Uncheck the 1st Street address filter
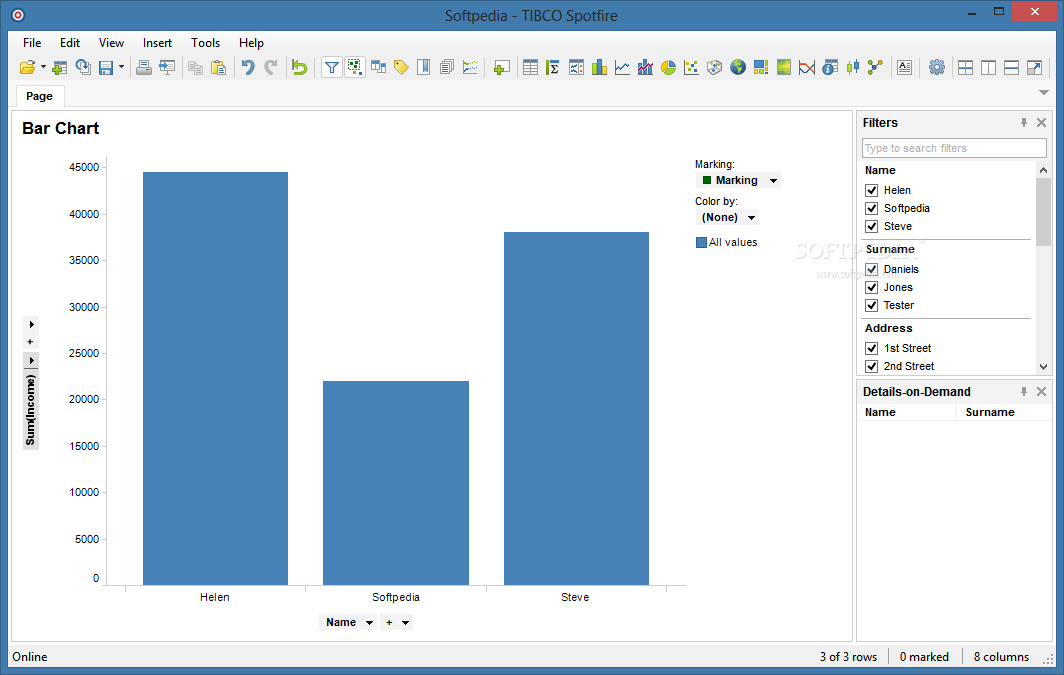 tap(872, 349)
